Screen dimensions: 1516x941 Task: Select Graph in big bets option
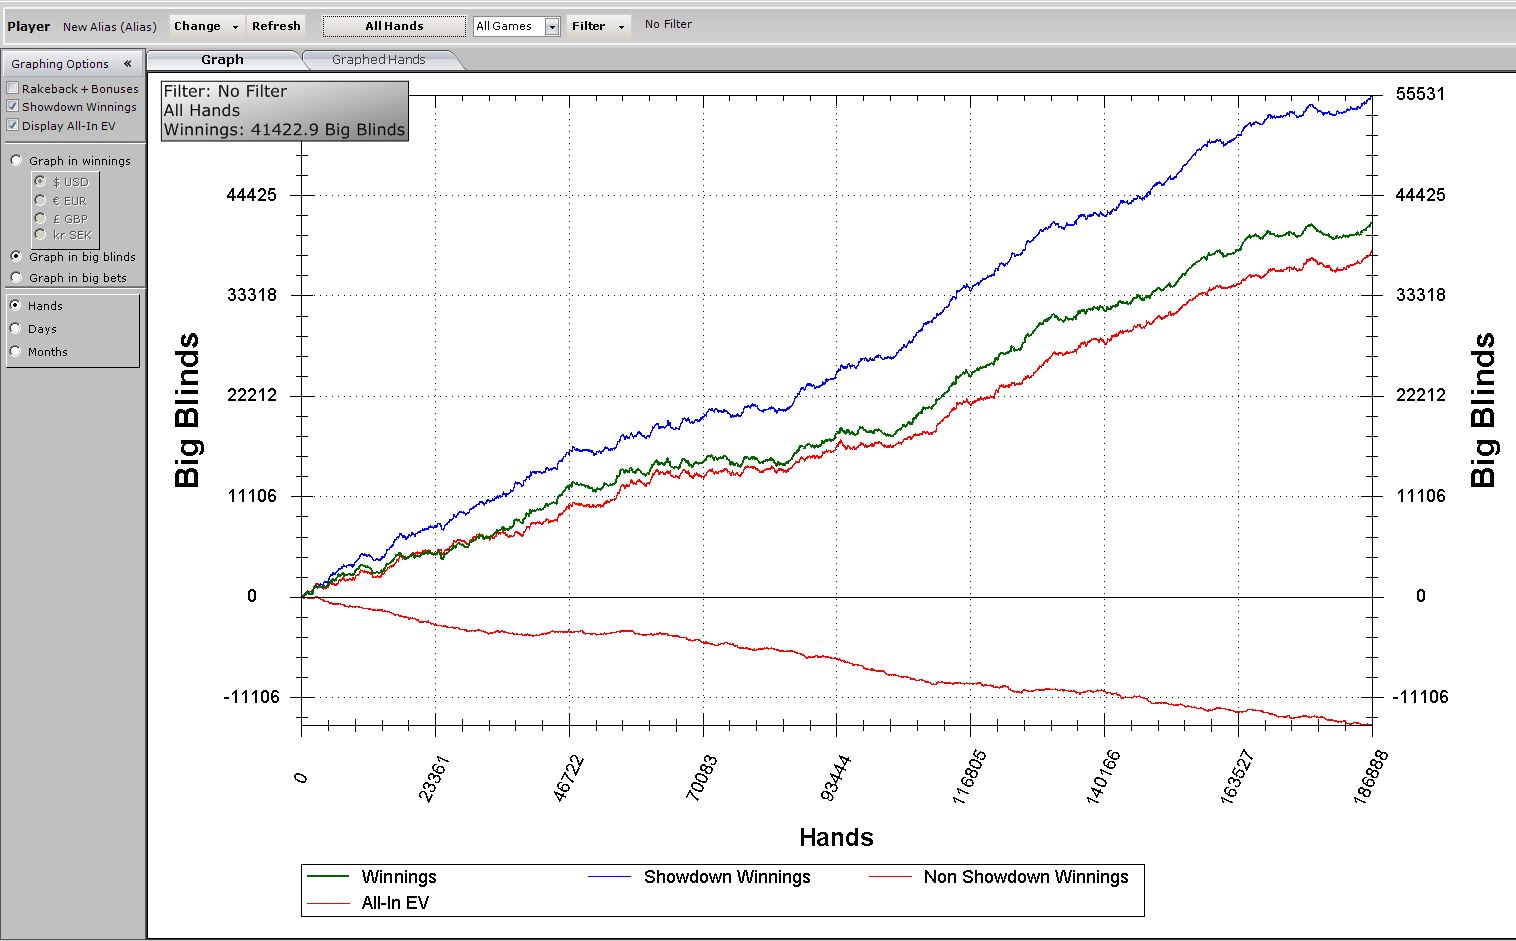[x=16, y=278]
